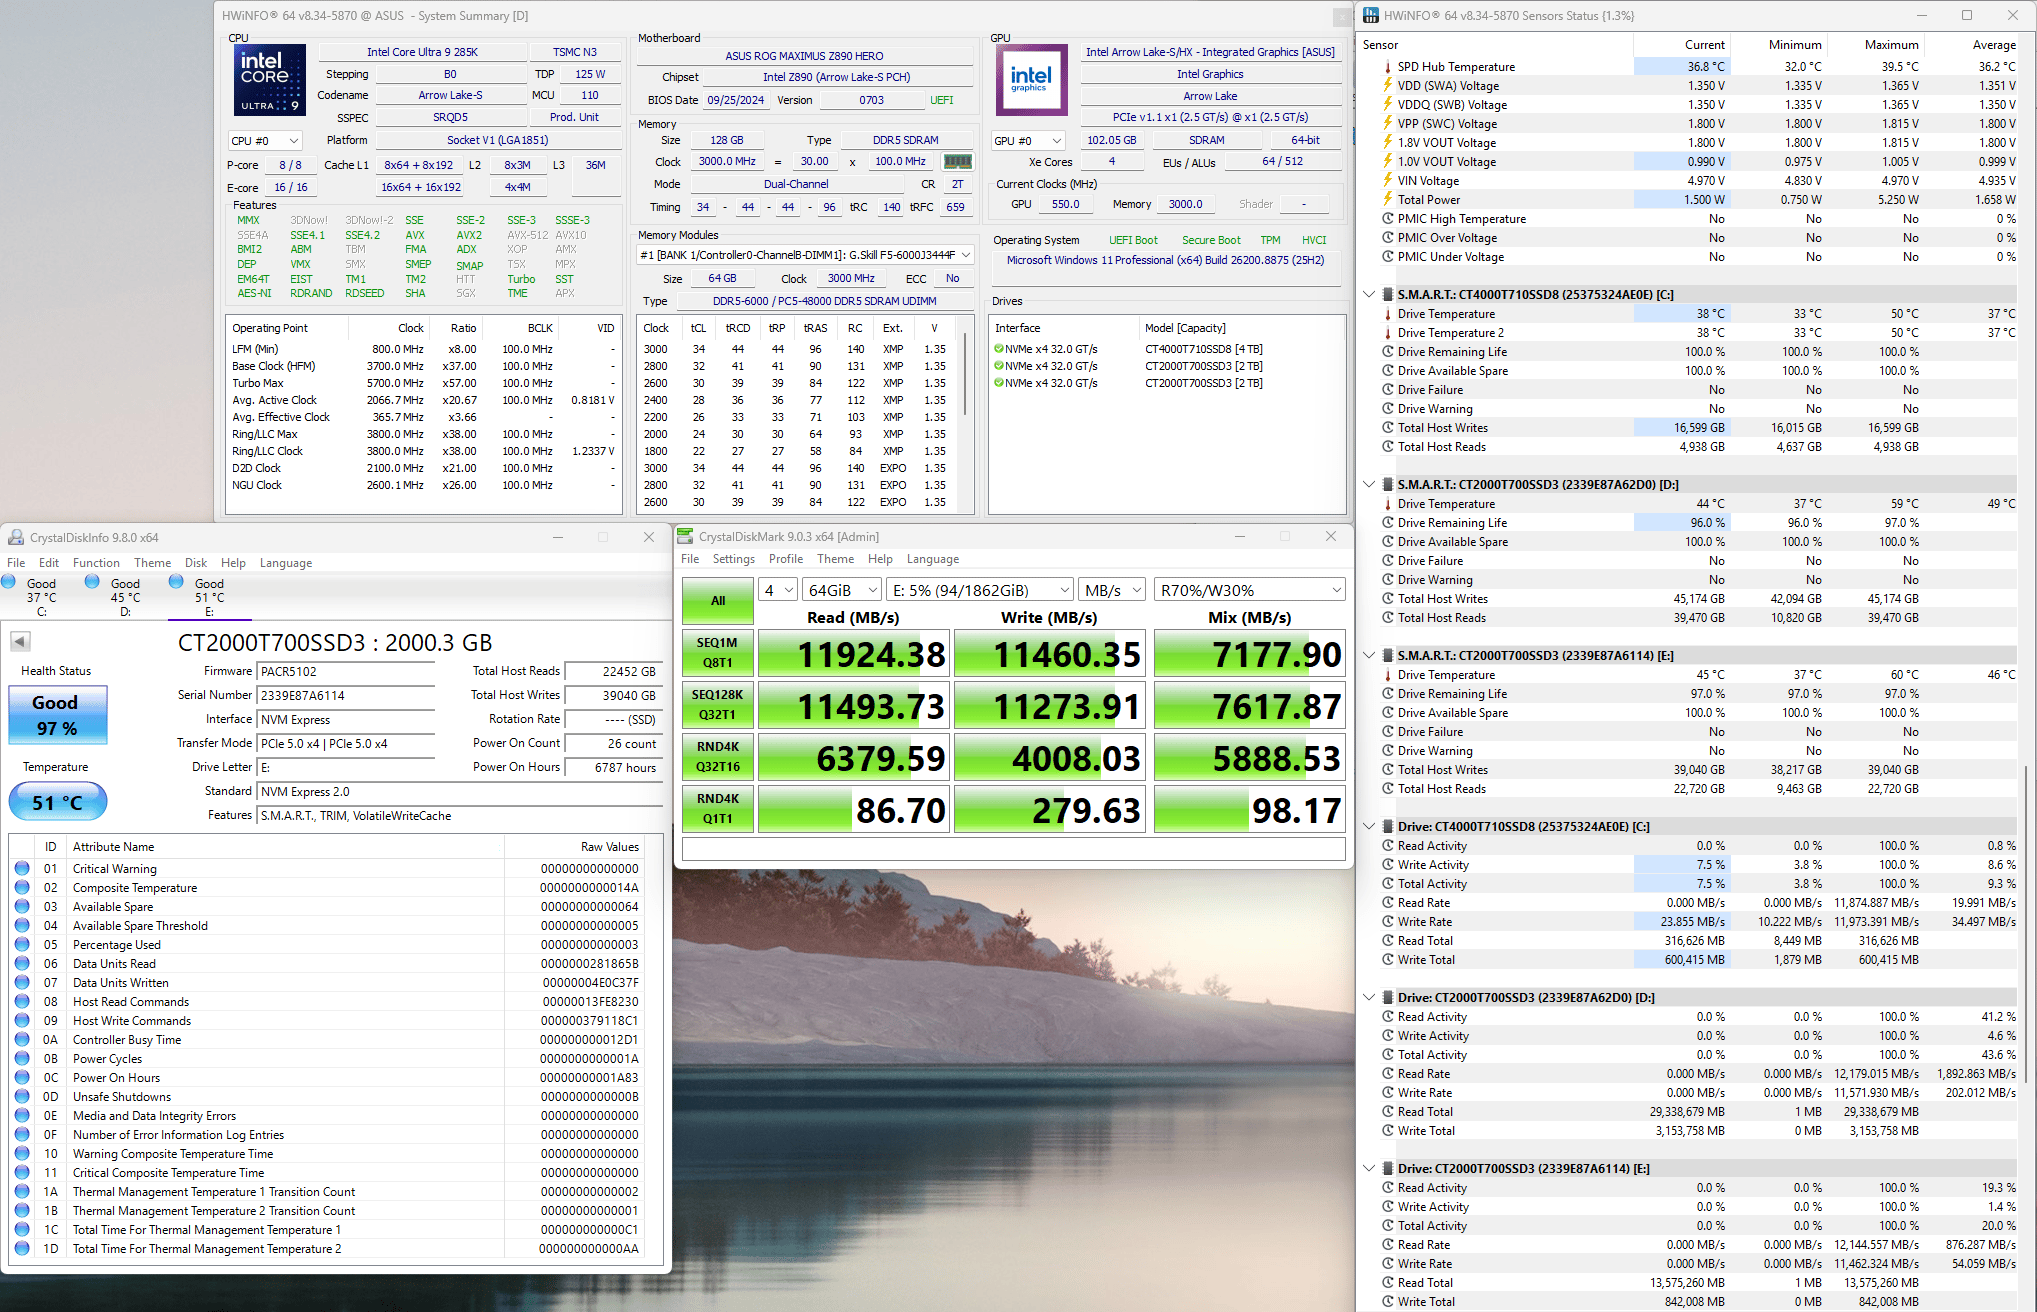Open the MB/s unit dropdown
This screenshot has height=1312, width=2037.
[x=1112, y=590]
